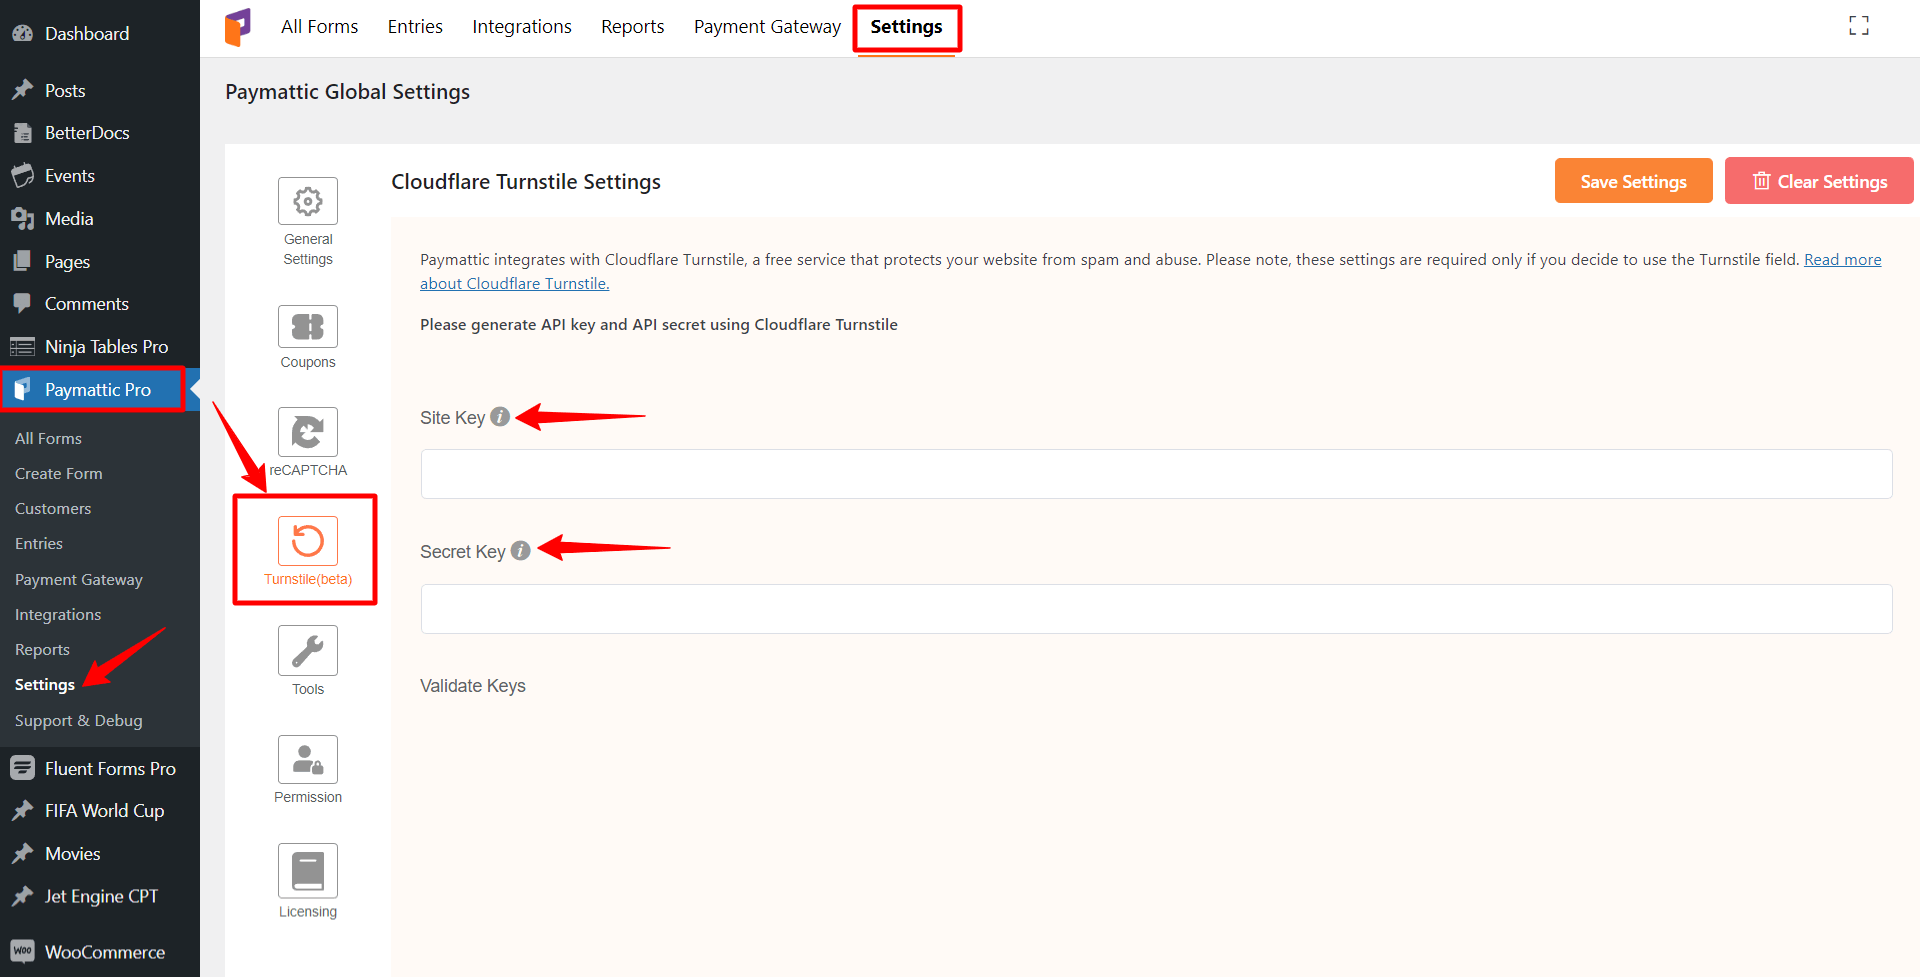Click the WooCommerce icon
The width and height of the screenshot is (1920, 977).
pos(23,951)
